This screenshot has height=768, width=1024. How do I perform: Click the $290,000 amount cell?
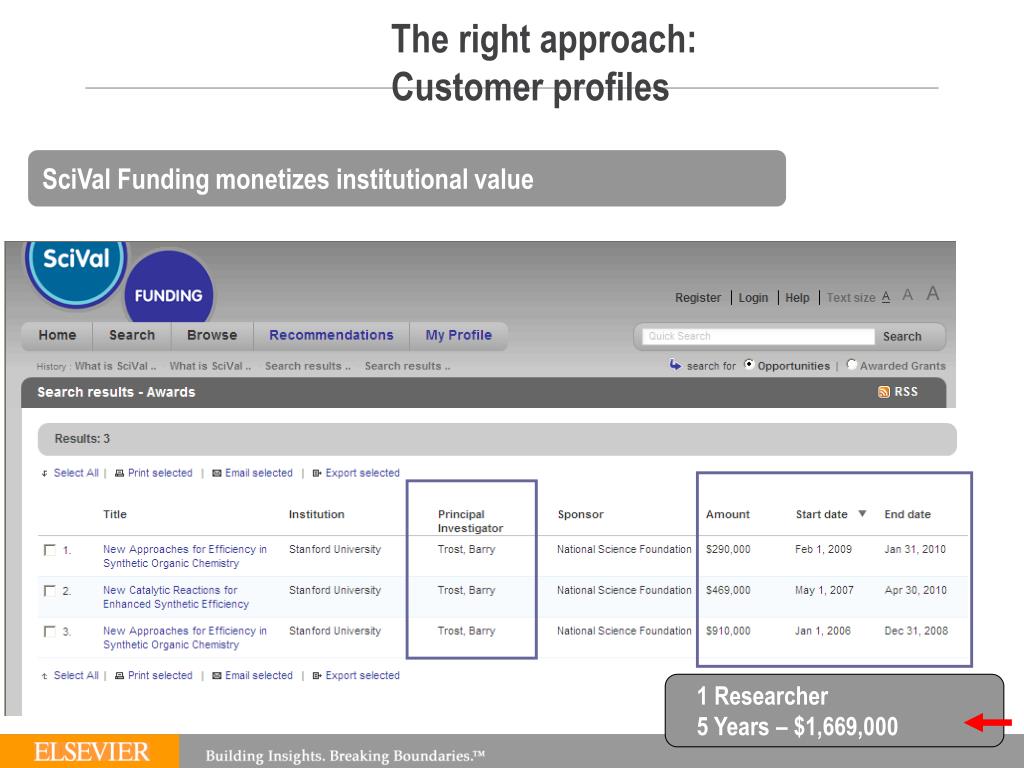(728, 549)
